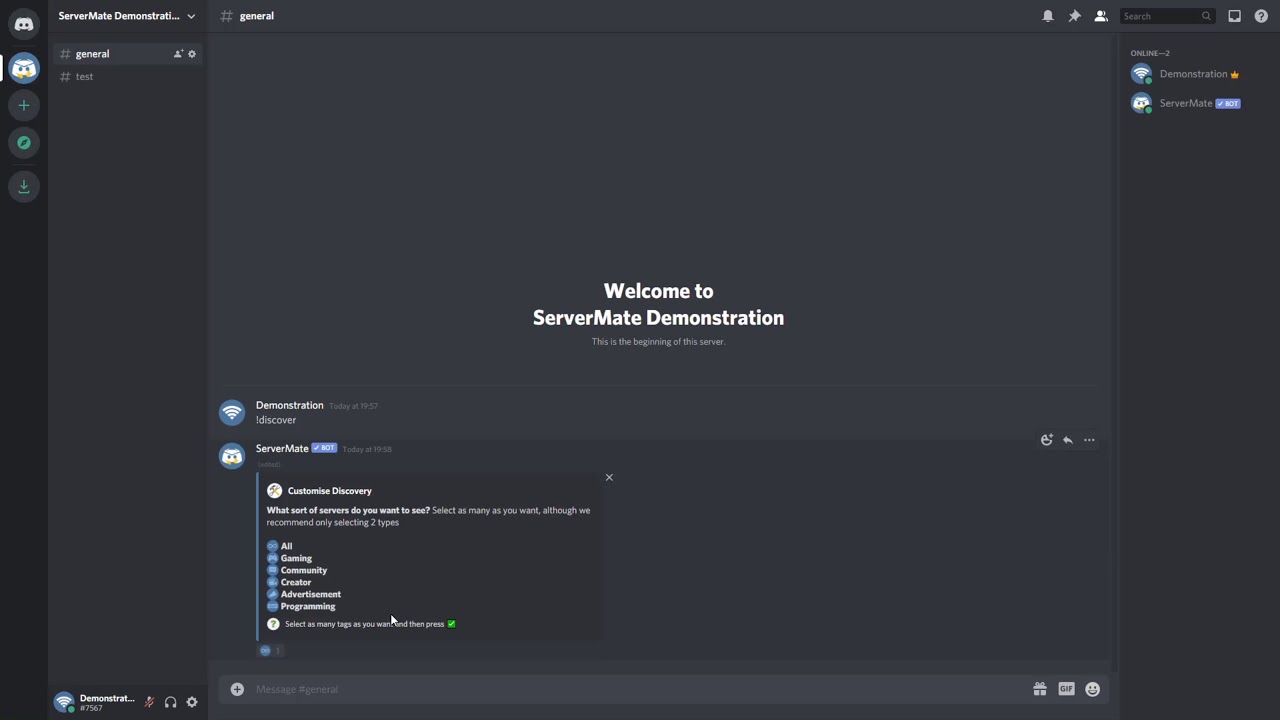This screenshot has height=720, width=1280.
Task: Dismiss the Customise Discovery embed
Action: coord(609,477)
